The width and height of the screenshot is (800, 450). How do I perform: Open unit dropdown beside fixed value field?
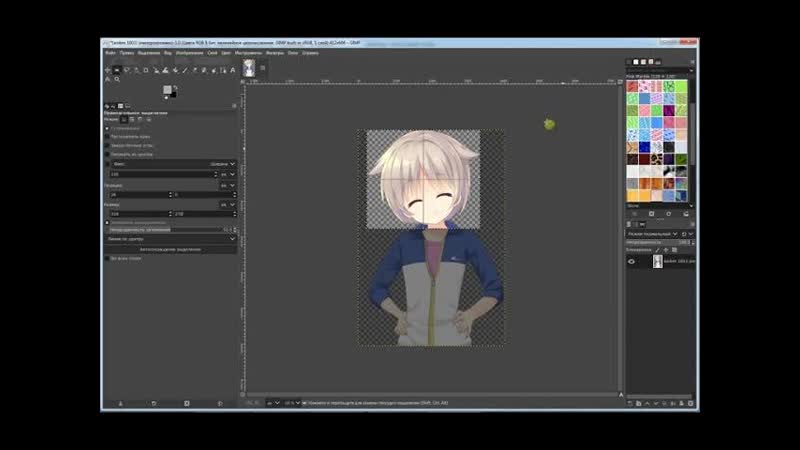click(228, 174)
